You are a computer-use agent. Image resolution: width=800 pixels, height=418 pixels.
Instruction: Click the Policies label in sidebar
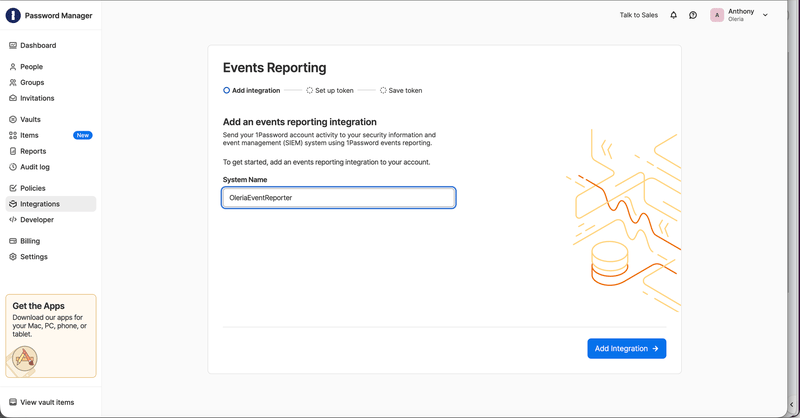coord(33,188)
